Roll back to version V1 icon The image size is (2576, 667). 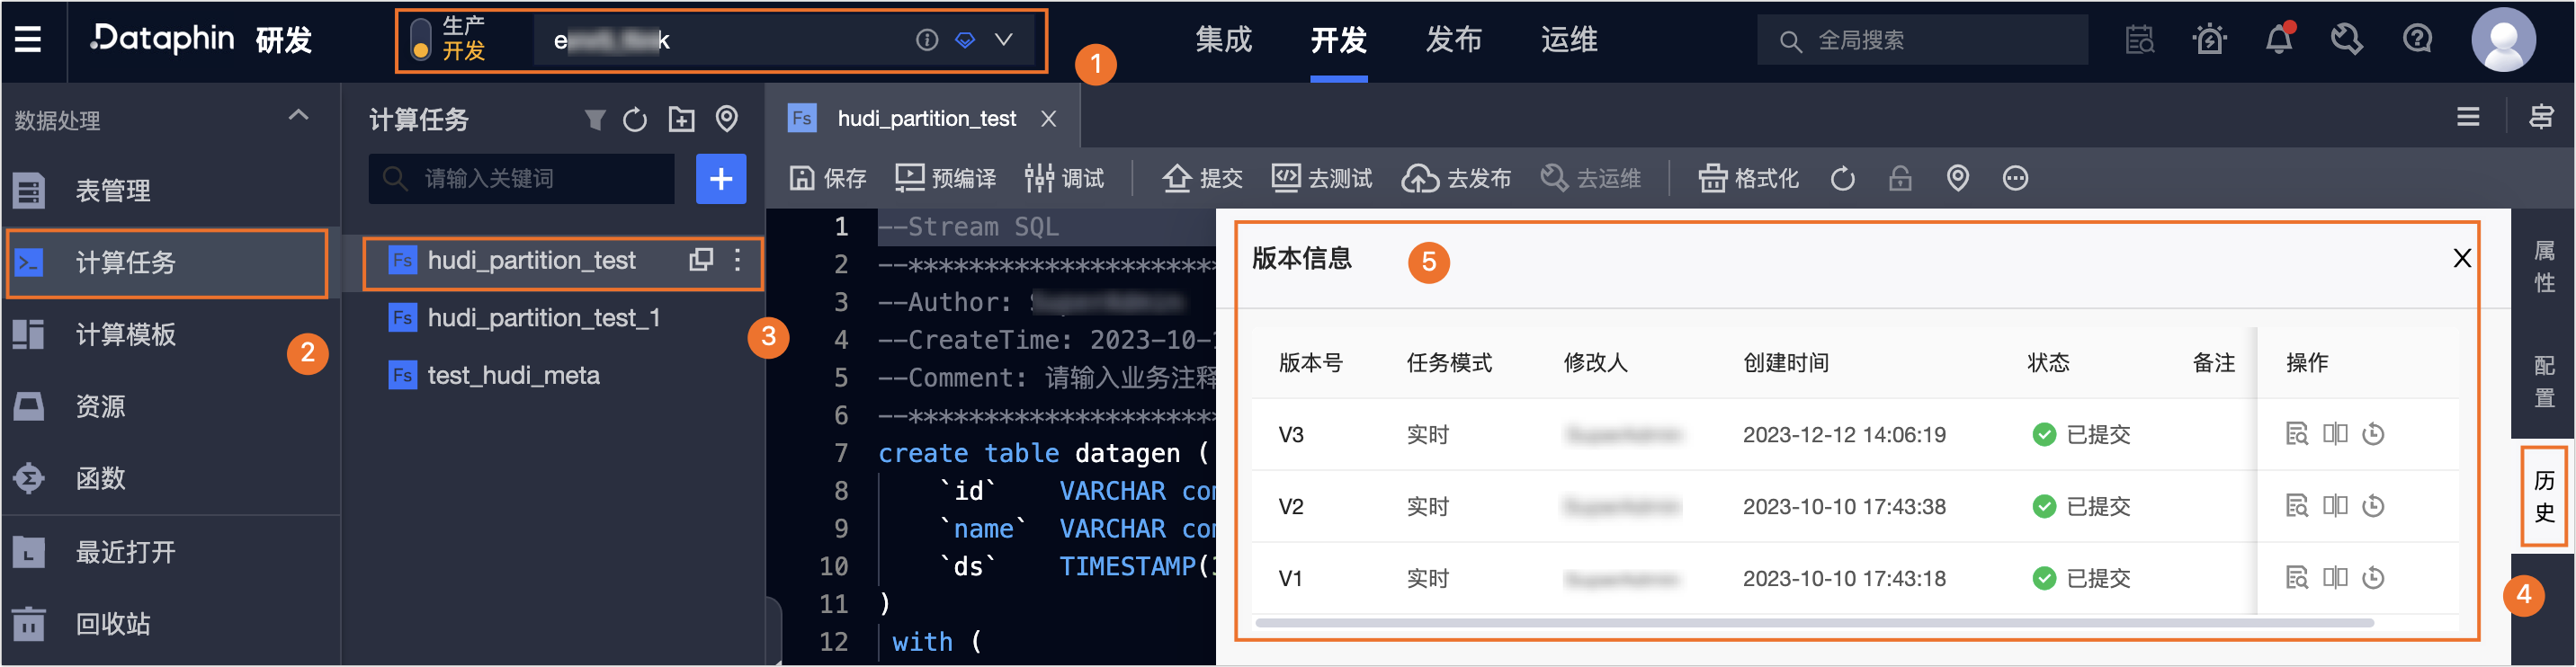[x=2373, y=578]
